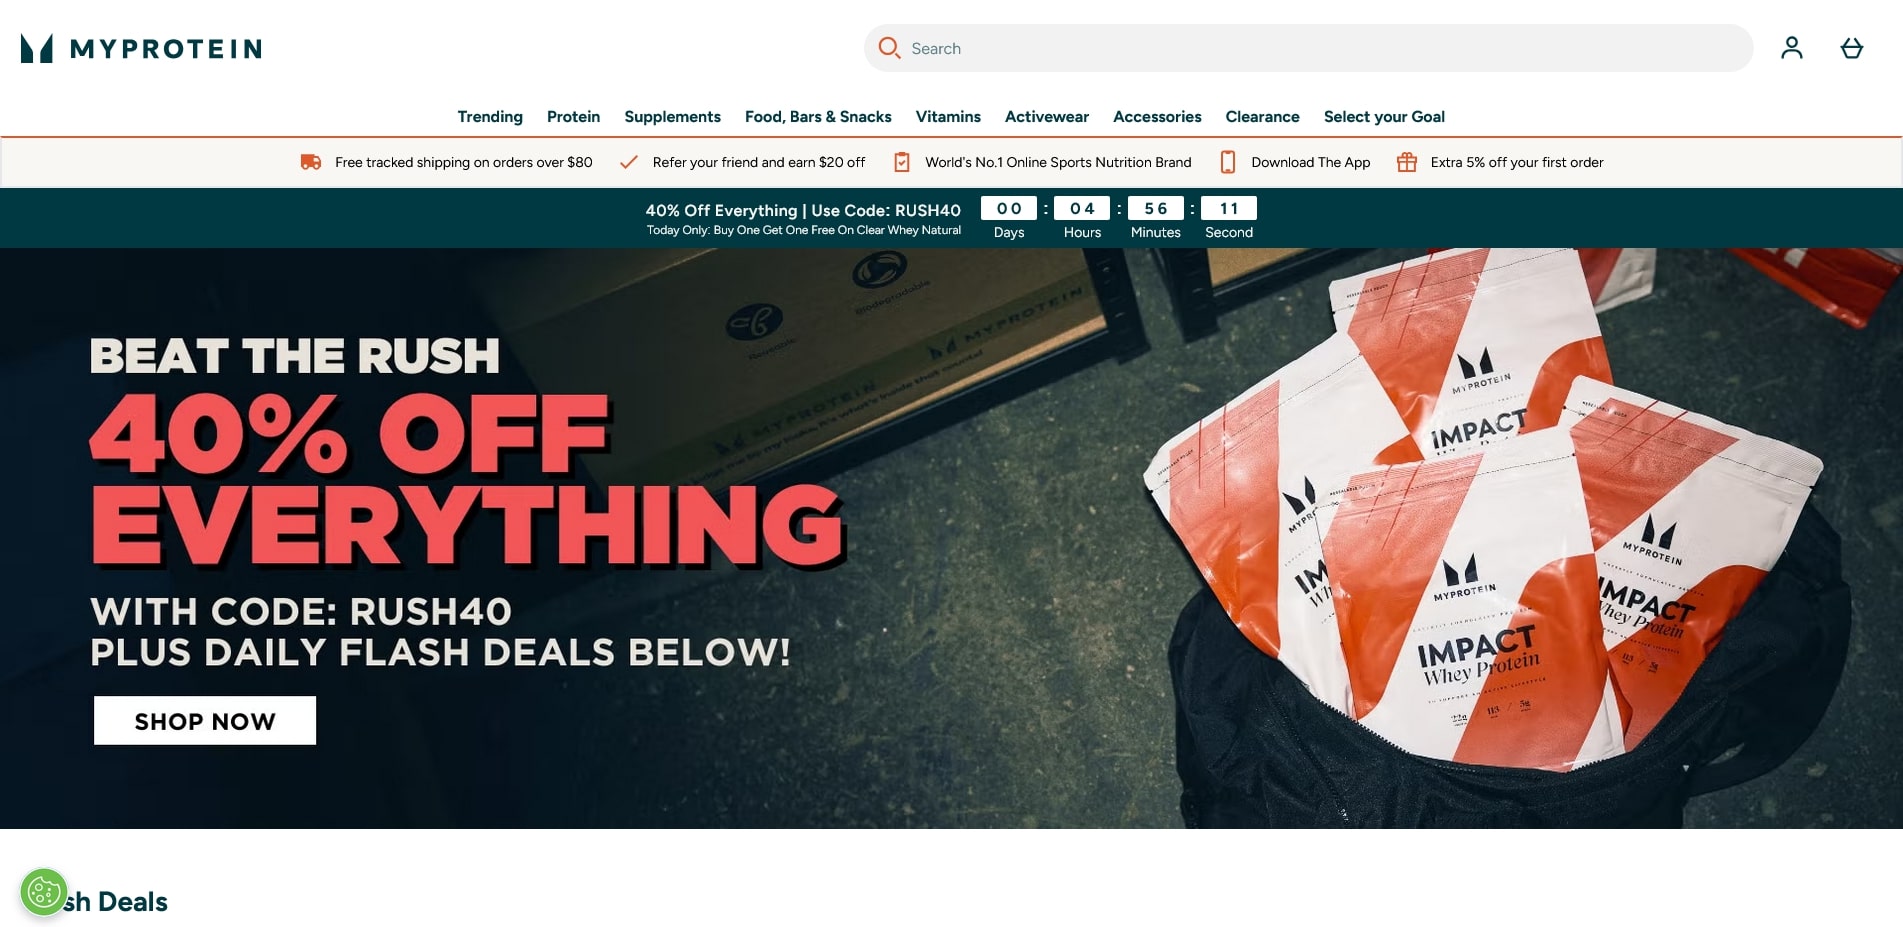Click the SHOP NOW button

coord(205,720)
